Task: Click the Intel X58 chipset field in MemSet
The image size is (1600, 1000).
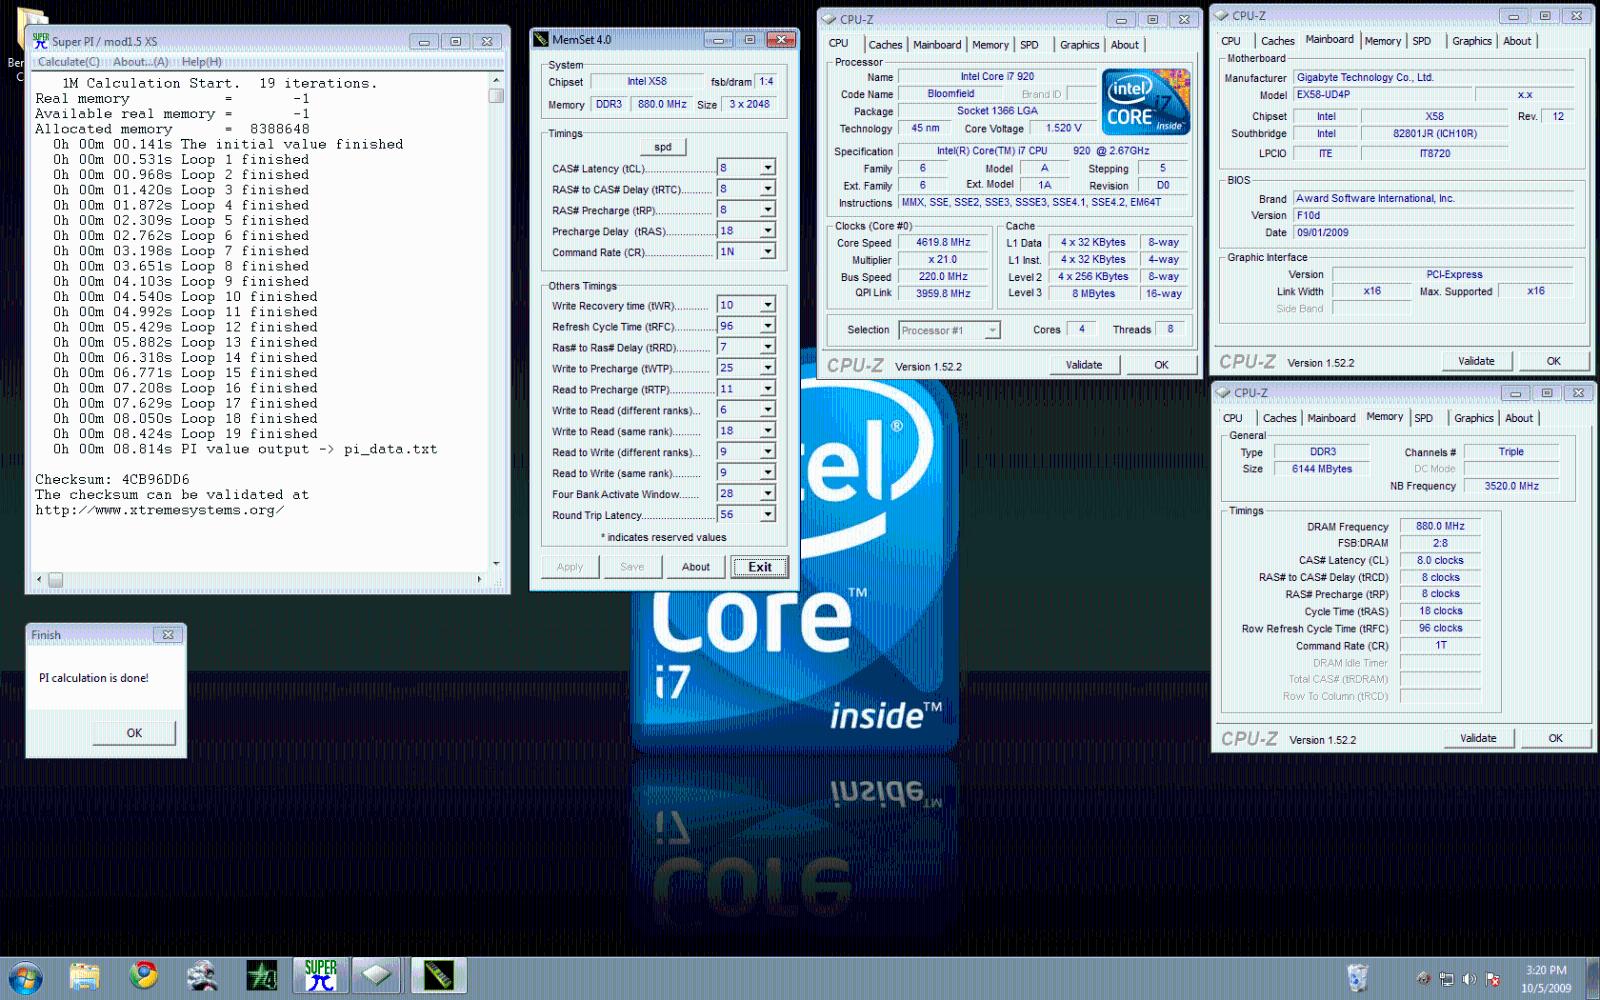Action: 647,82
